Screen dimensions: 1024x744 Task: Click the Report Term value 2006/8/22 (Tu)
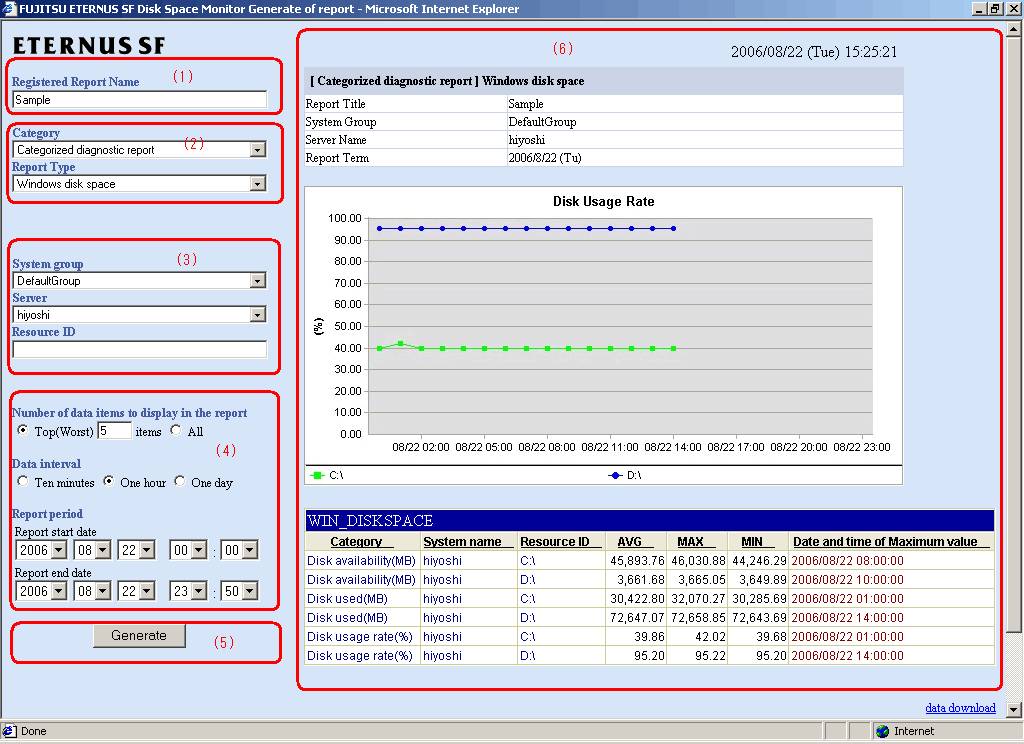[545, 158]
